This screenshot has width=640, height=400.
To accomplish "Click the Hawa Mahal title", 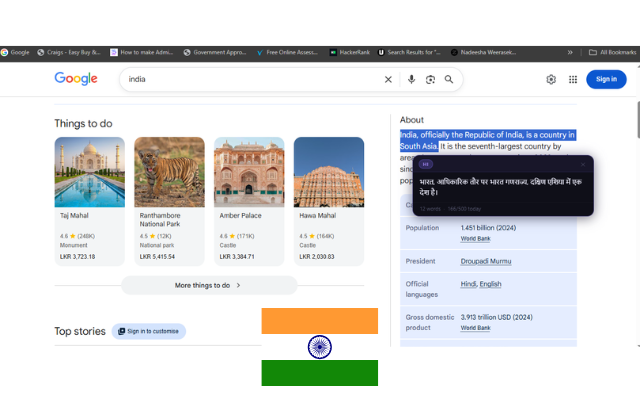I will pos(318,216).
